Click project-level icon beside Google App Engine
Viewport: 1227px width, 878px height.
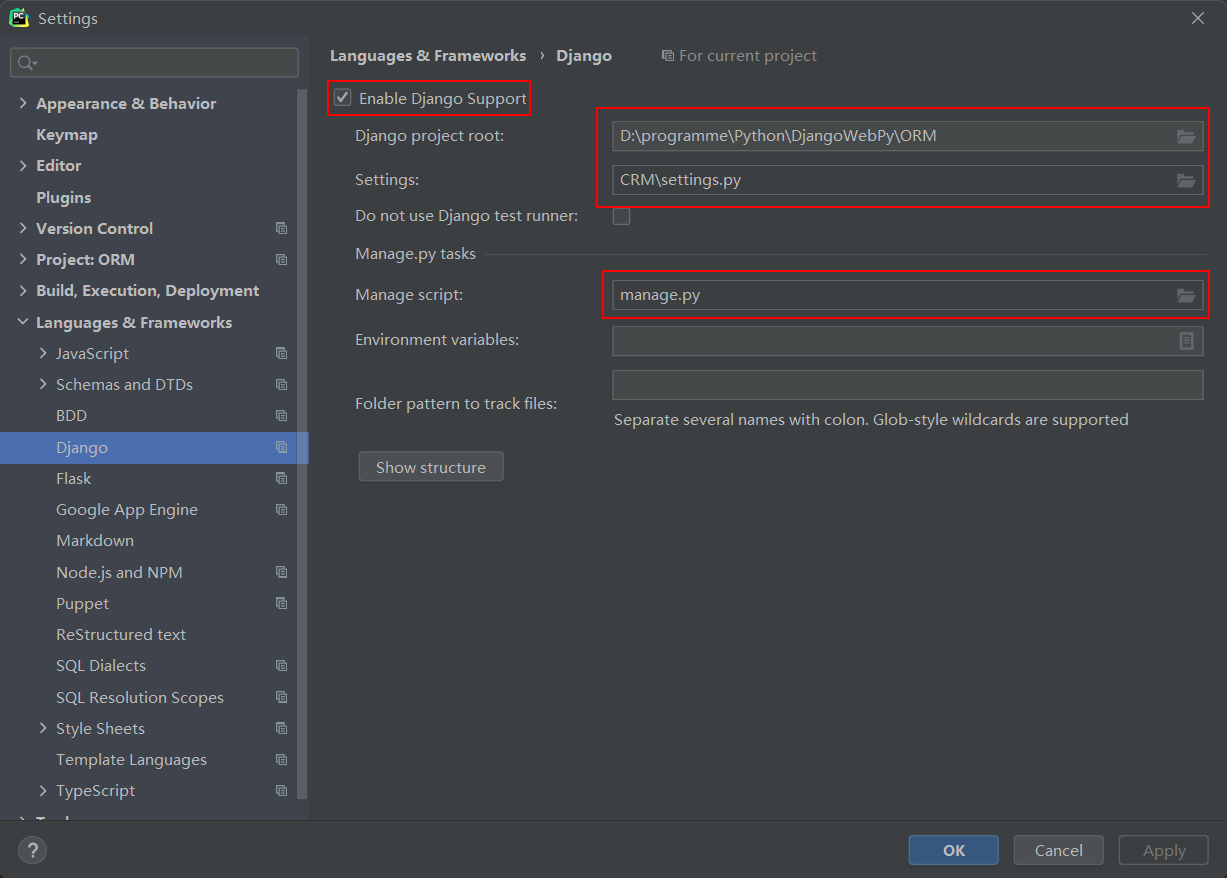pyautogui.click(x=281, y=510)
